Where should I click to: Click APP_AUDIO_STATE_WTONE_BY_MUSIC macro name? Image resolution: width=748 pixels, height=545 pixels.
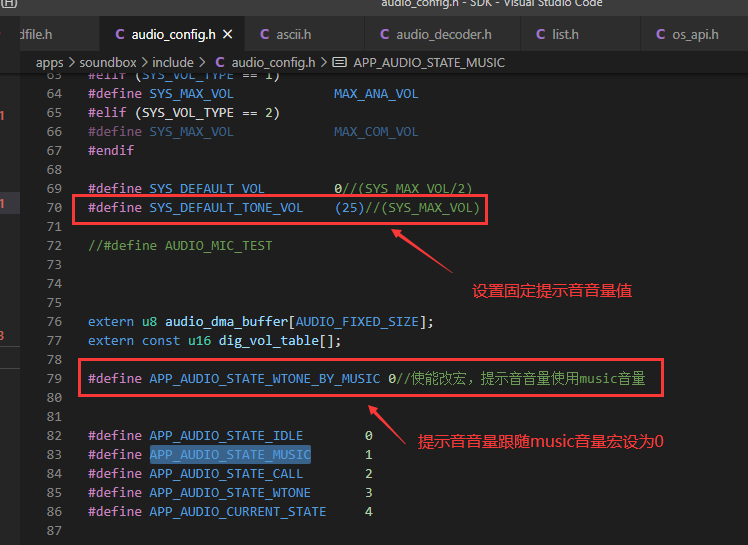[x=265, y=378]
